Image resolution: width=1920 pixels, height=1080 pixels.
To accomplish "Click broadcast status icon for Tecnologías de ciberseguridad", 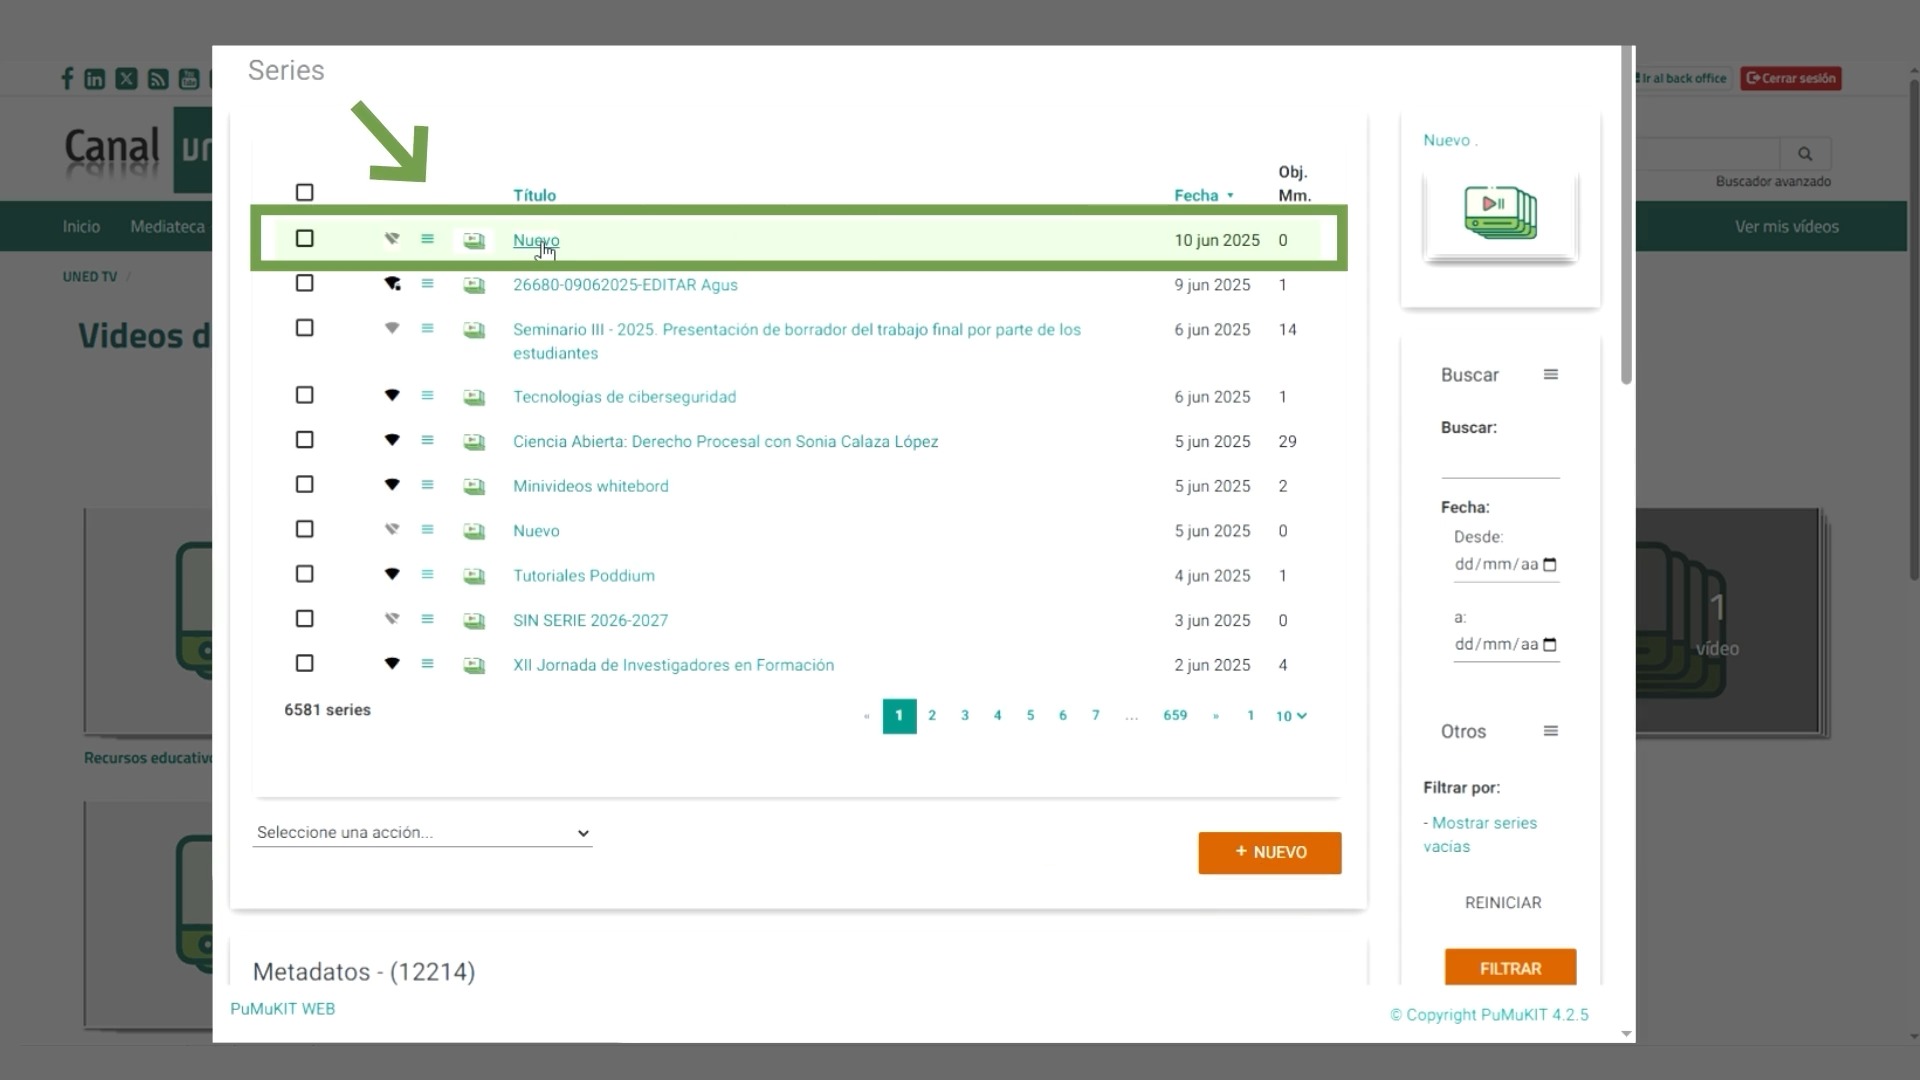I will pos(392,396).
